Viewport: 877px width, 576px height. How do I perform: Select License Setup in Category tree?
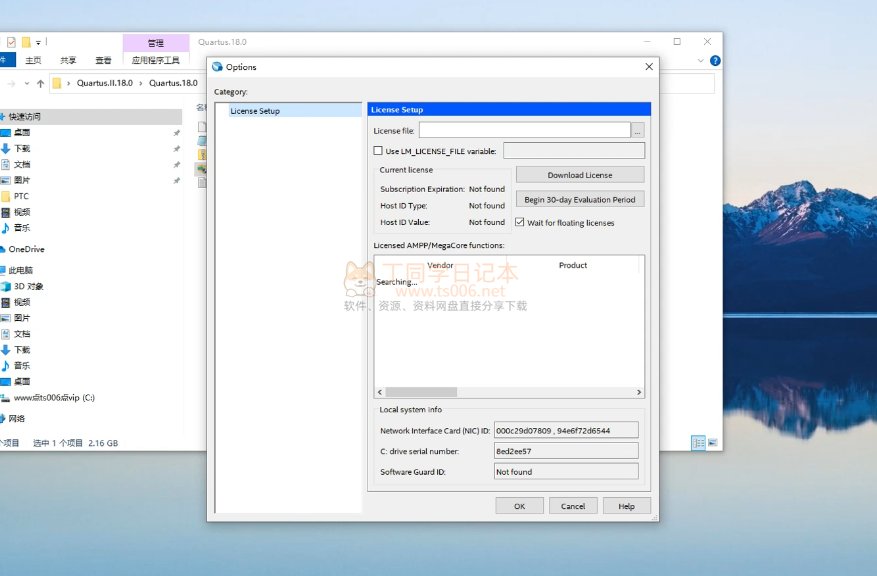coord(255,111)
